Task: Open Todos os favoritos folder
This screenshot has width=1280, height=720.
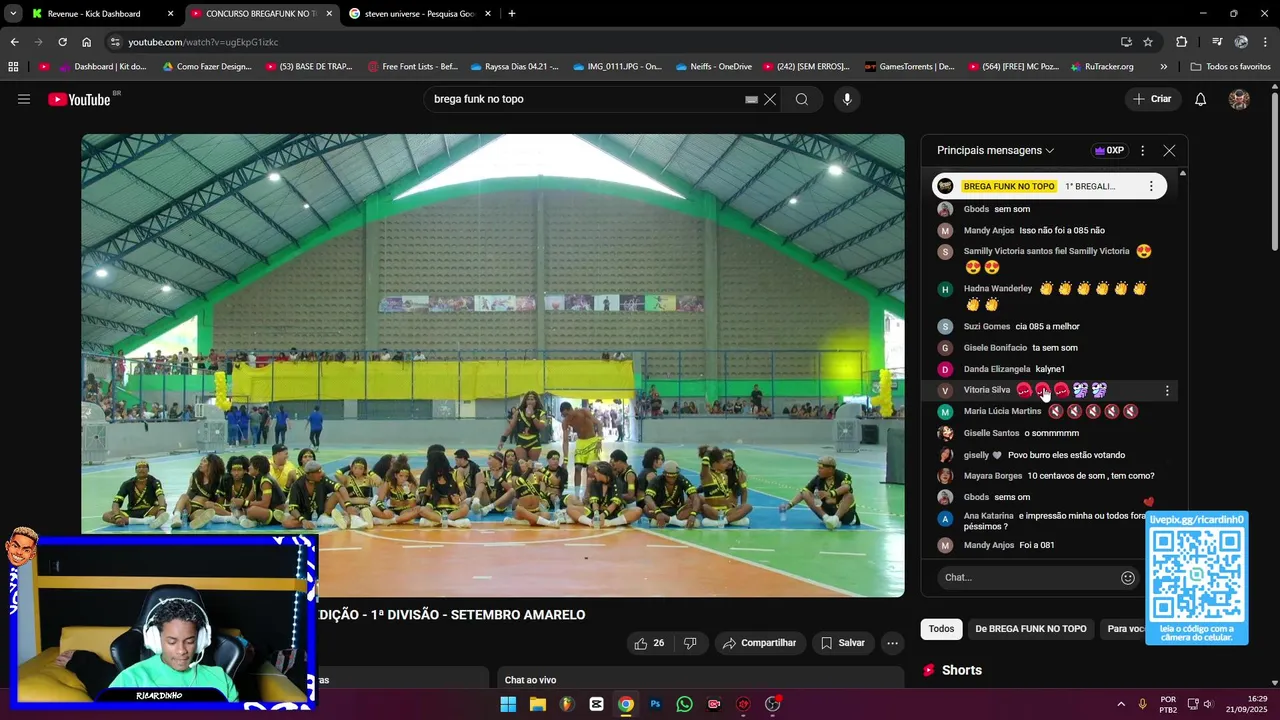Action: (x=1230, y=67)
